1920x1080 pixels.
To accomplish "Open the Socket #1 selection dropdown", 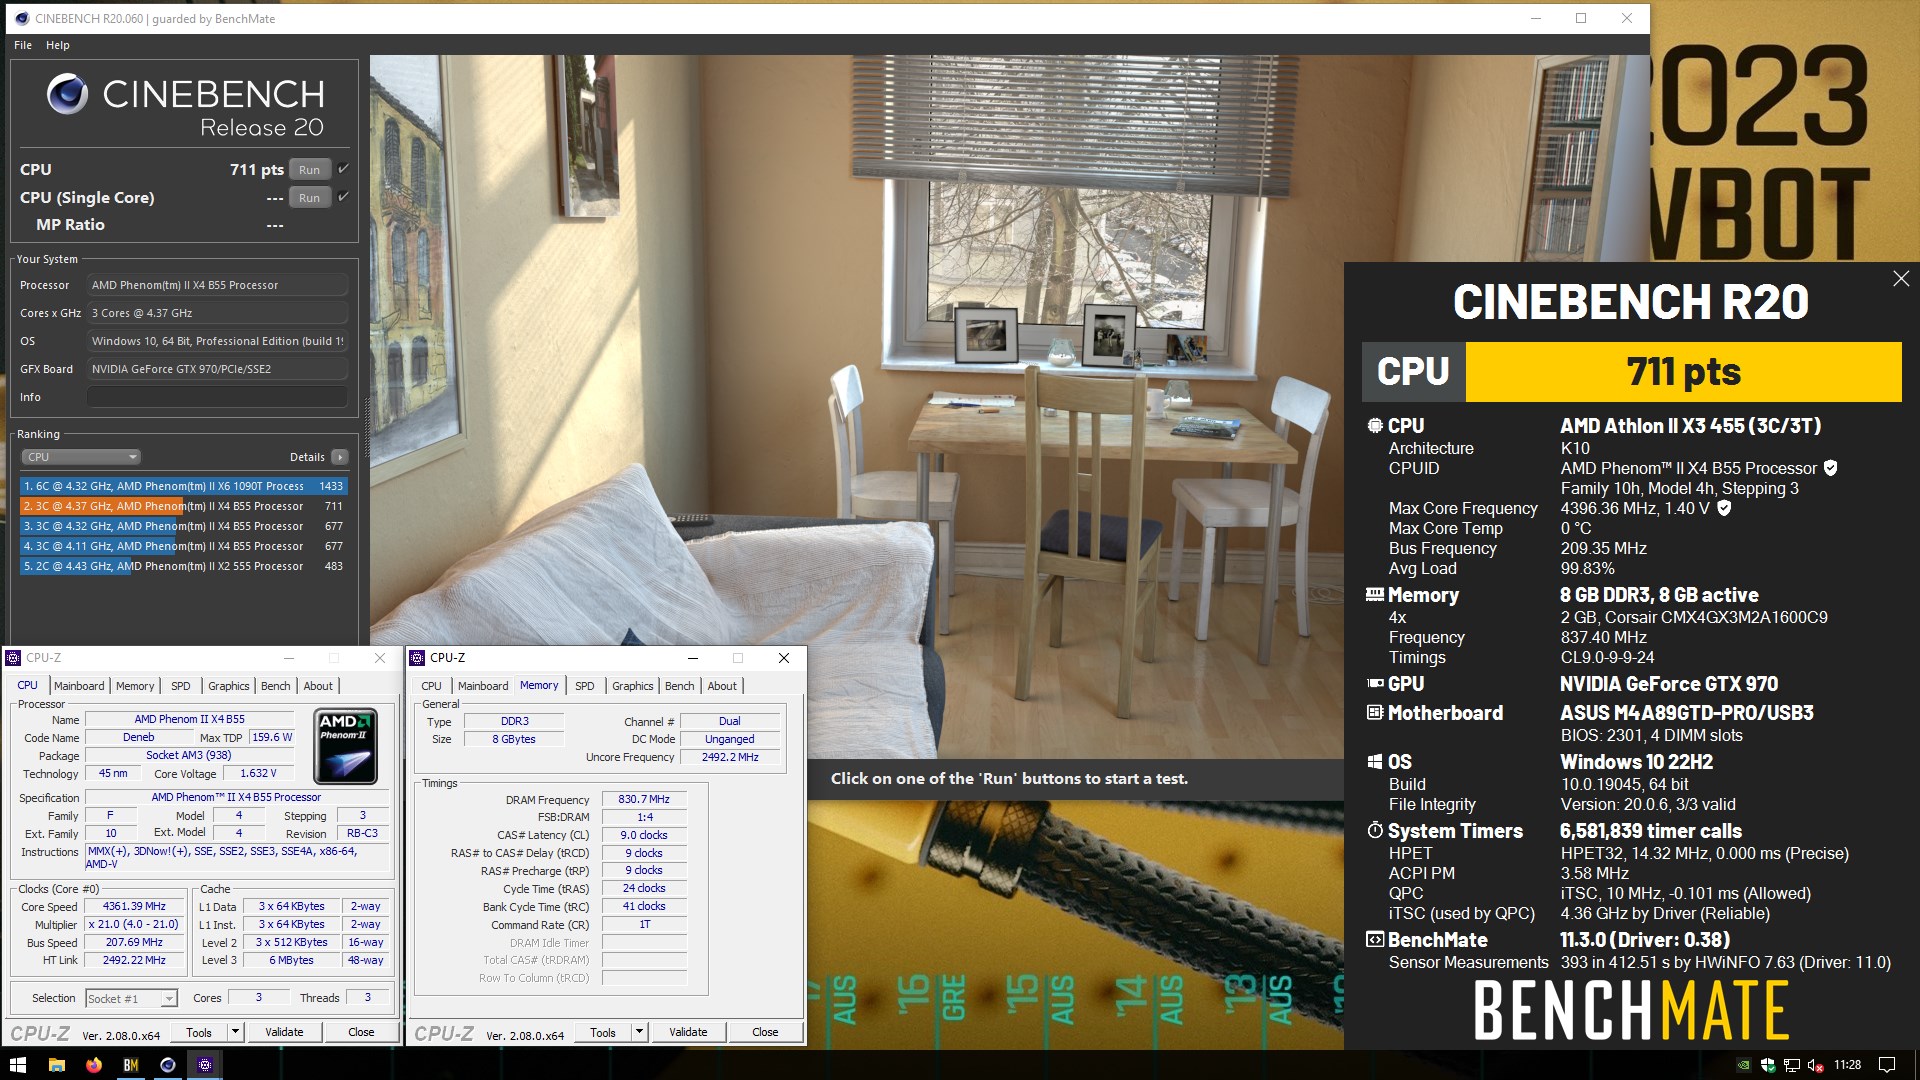I will (131, 998).
